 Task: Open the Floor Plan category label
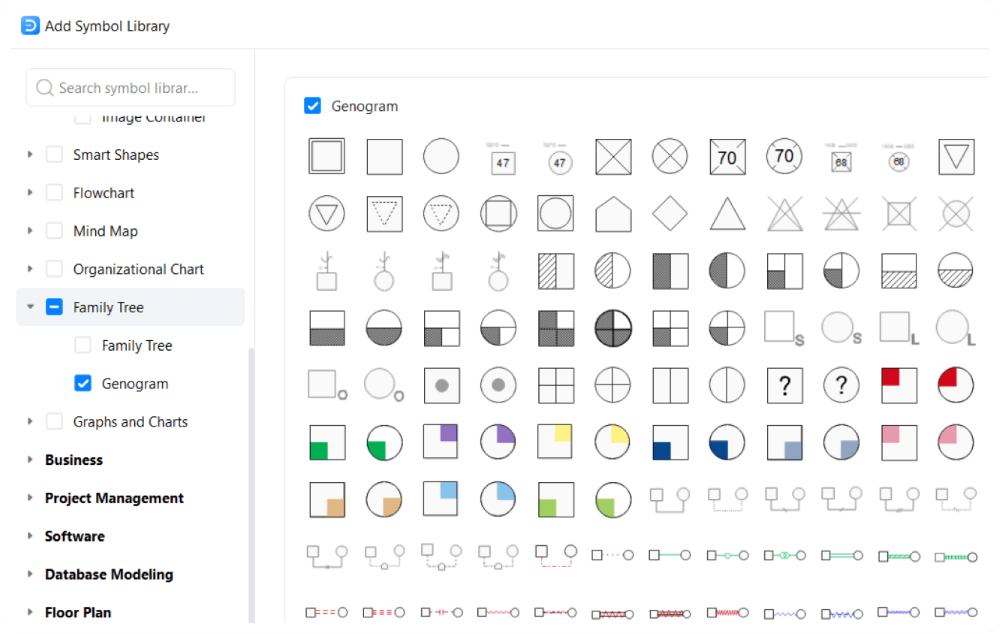coord(78,612)
